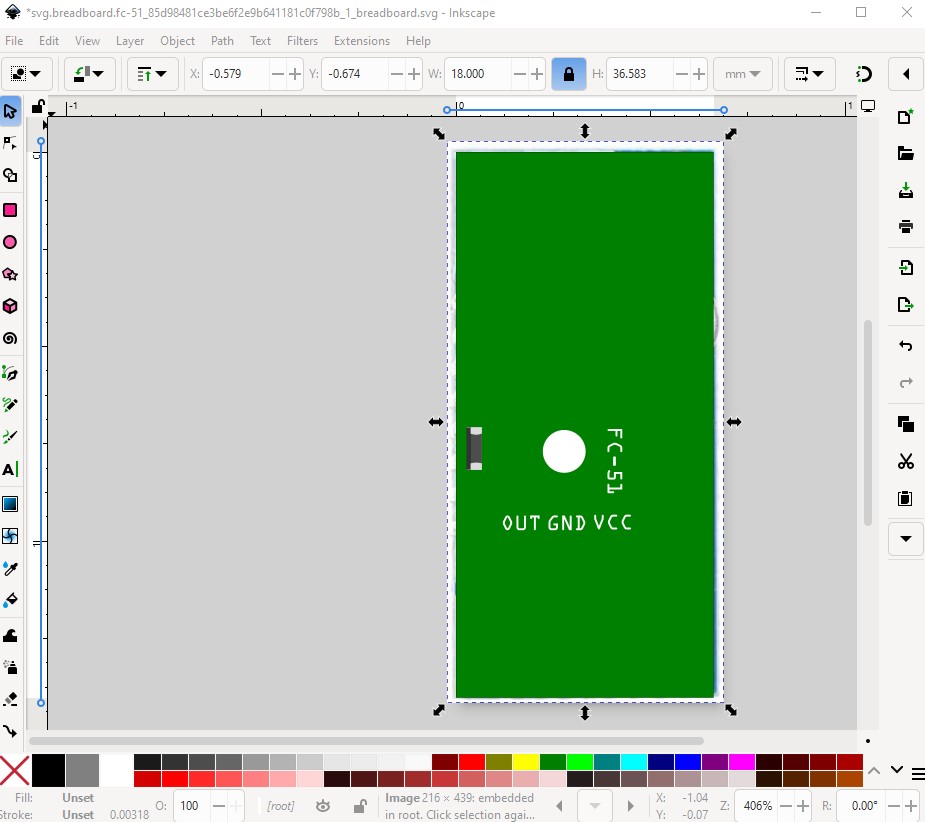Increase zoom with the plus button
The width and height of the screenshot is (925, 822).
point(802,806)
